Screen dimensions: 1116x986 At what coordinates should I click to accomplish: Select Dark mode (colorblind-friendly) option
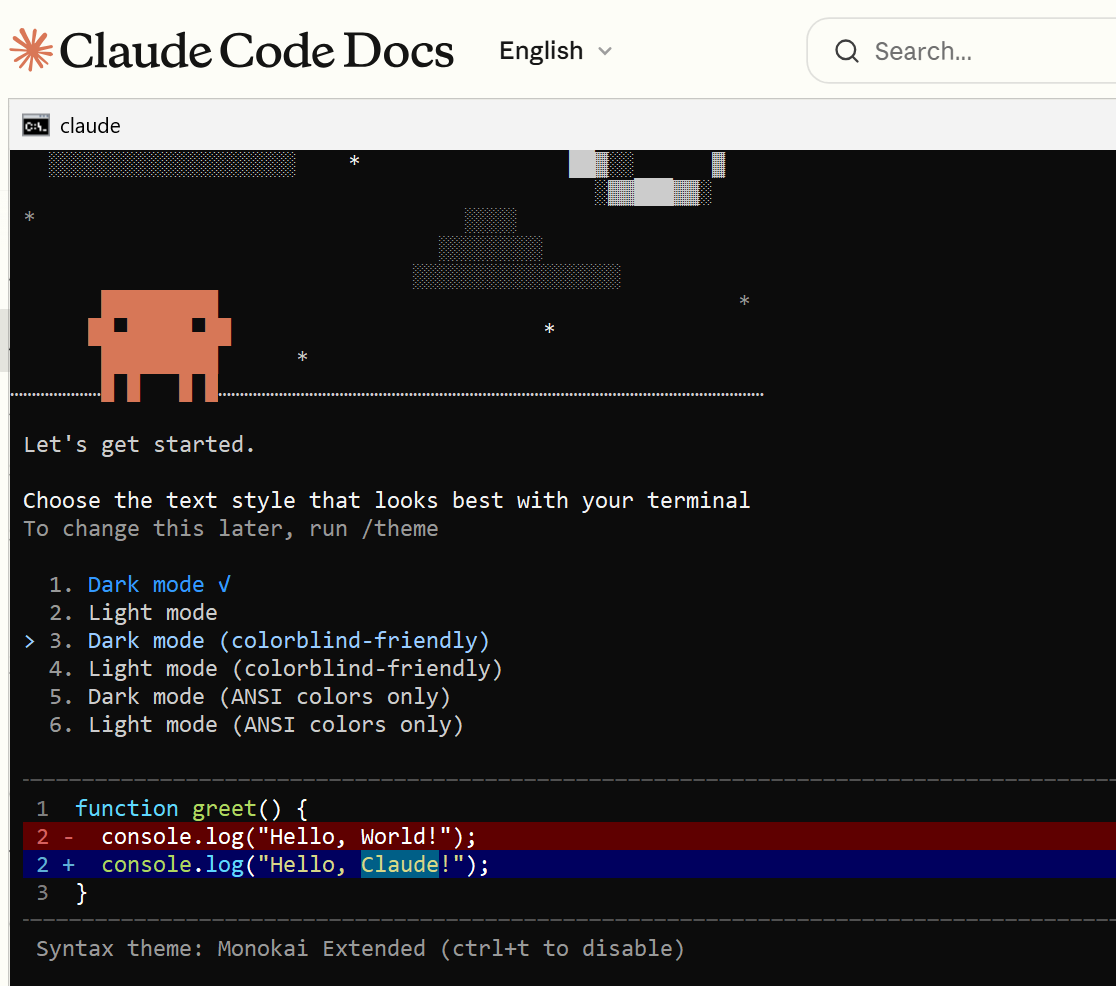click(x=269, y=641)
